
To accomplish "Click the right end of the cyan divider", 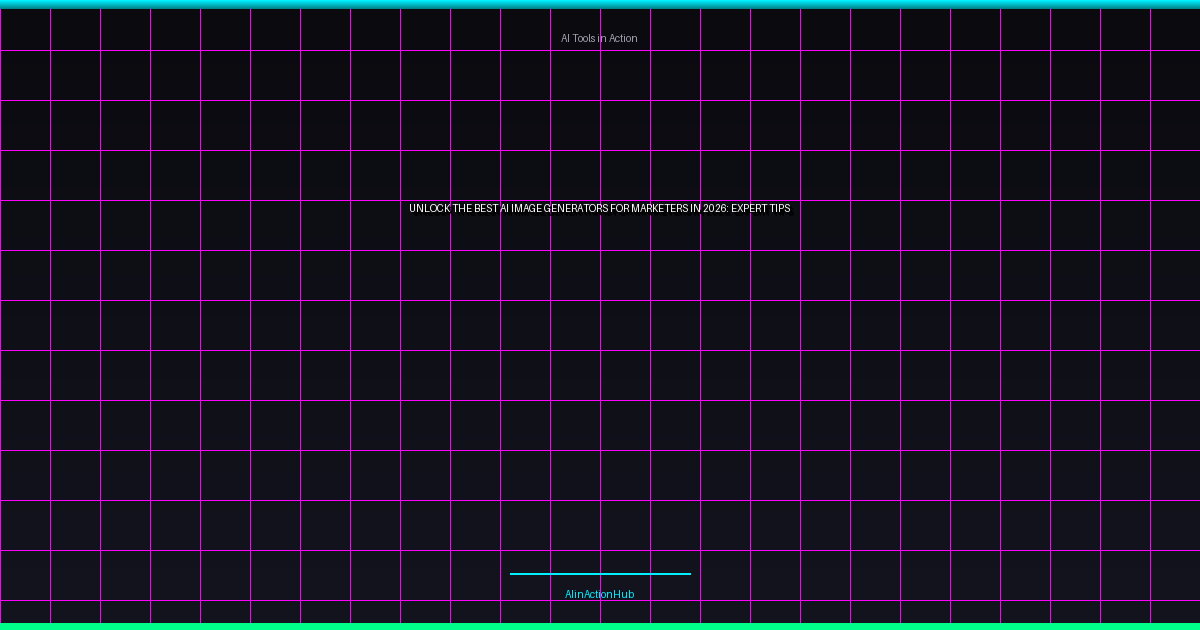I will [687, 574].
